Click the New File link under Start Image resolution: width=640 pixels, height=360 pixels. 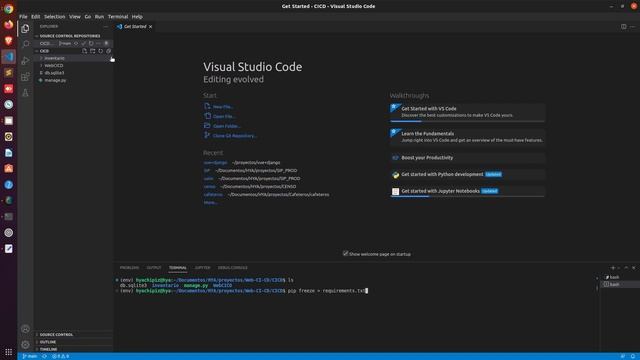pos(223,107)
